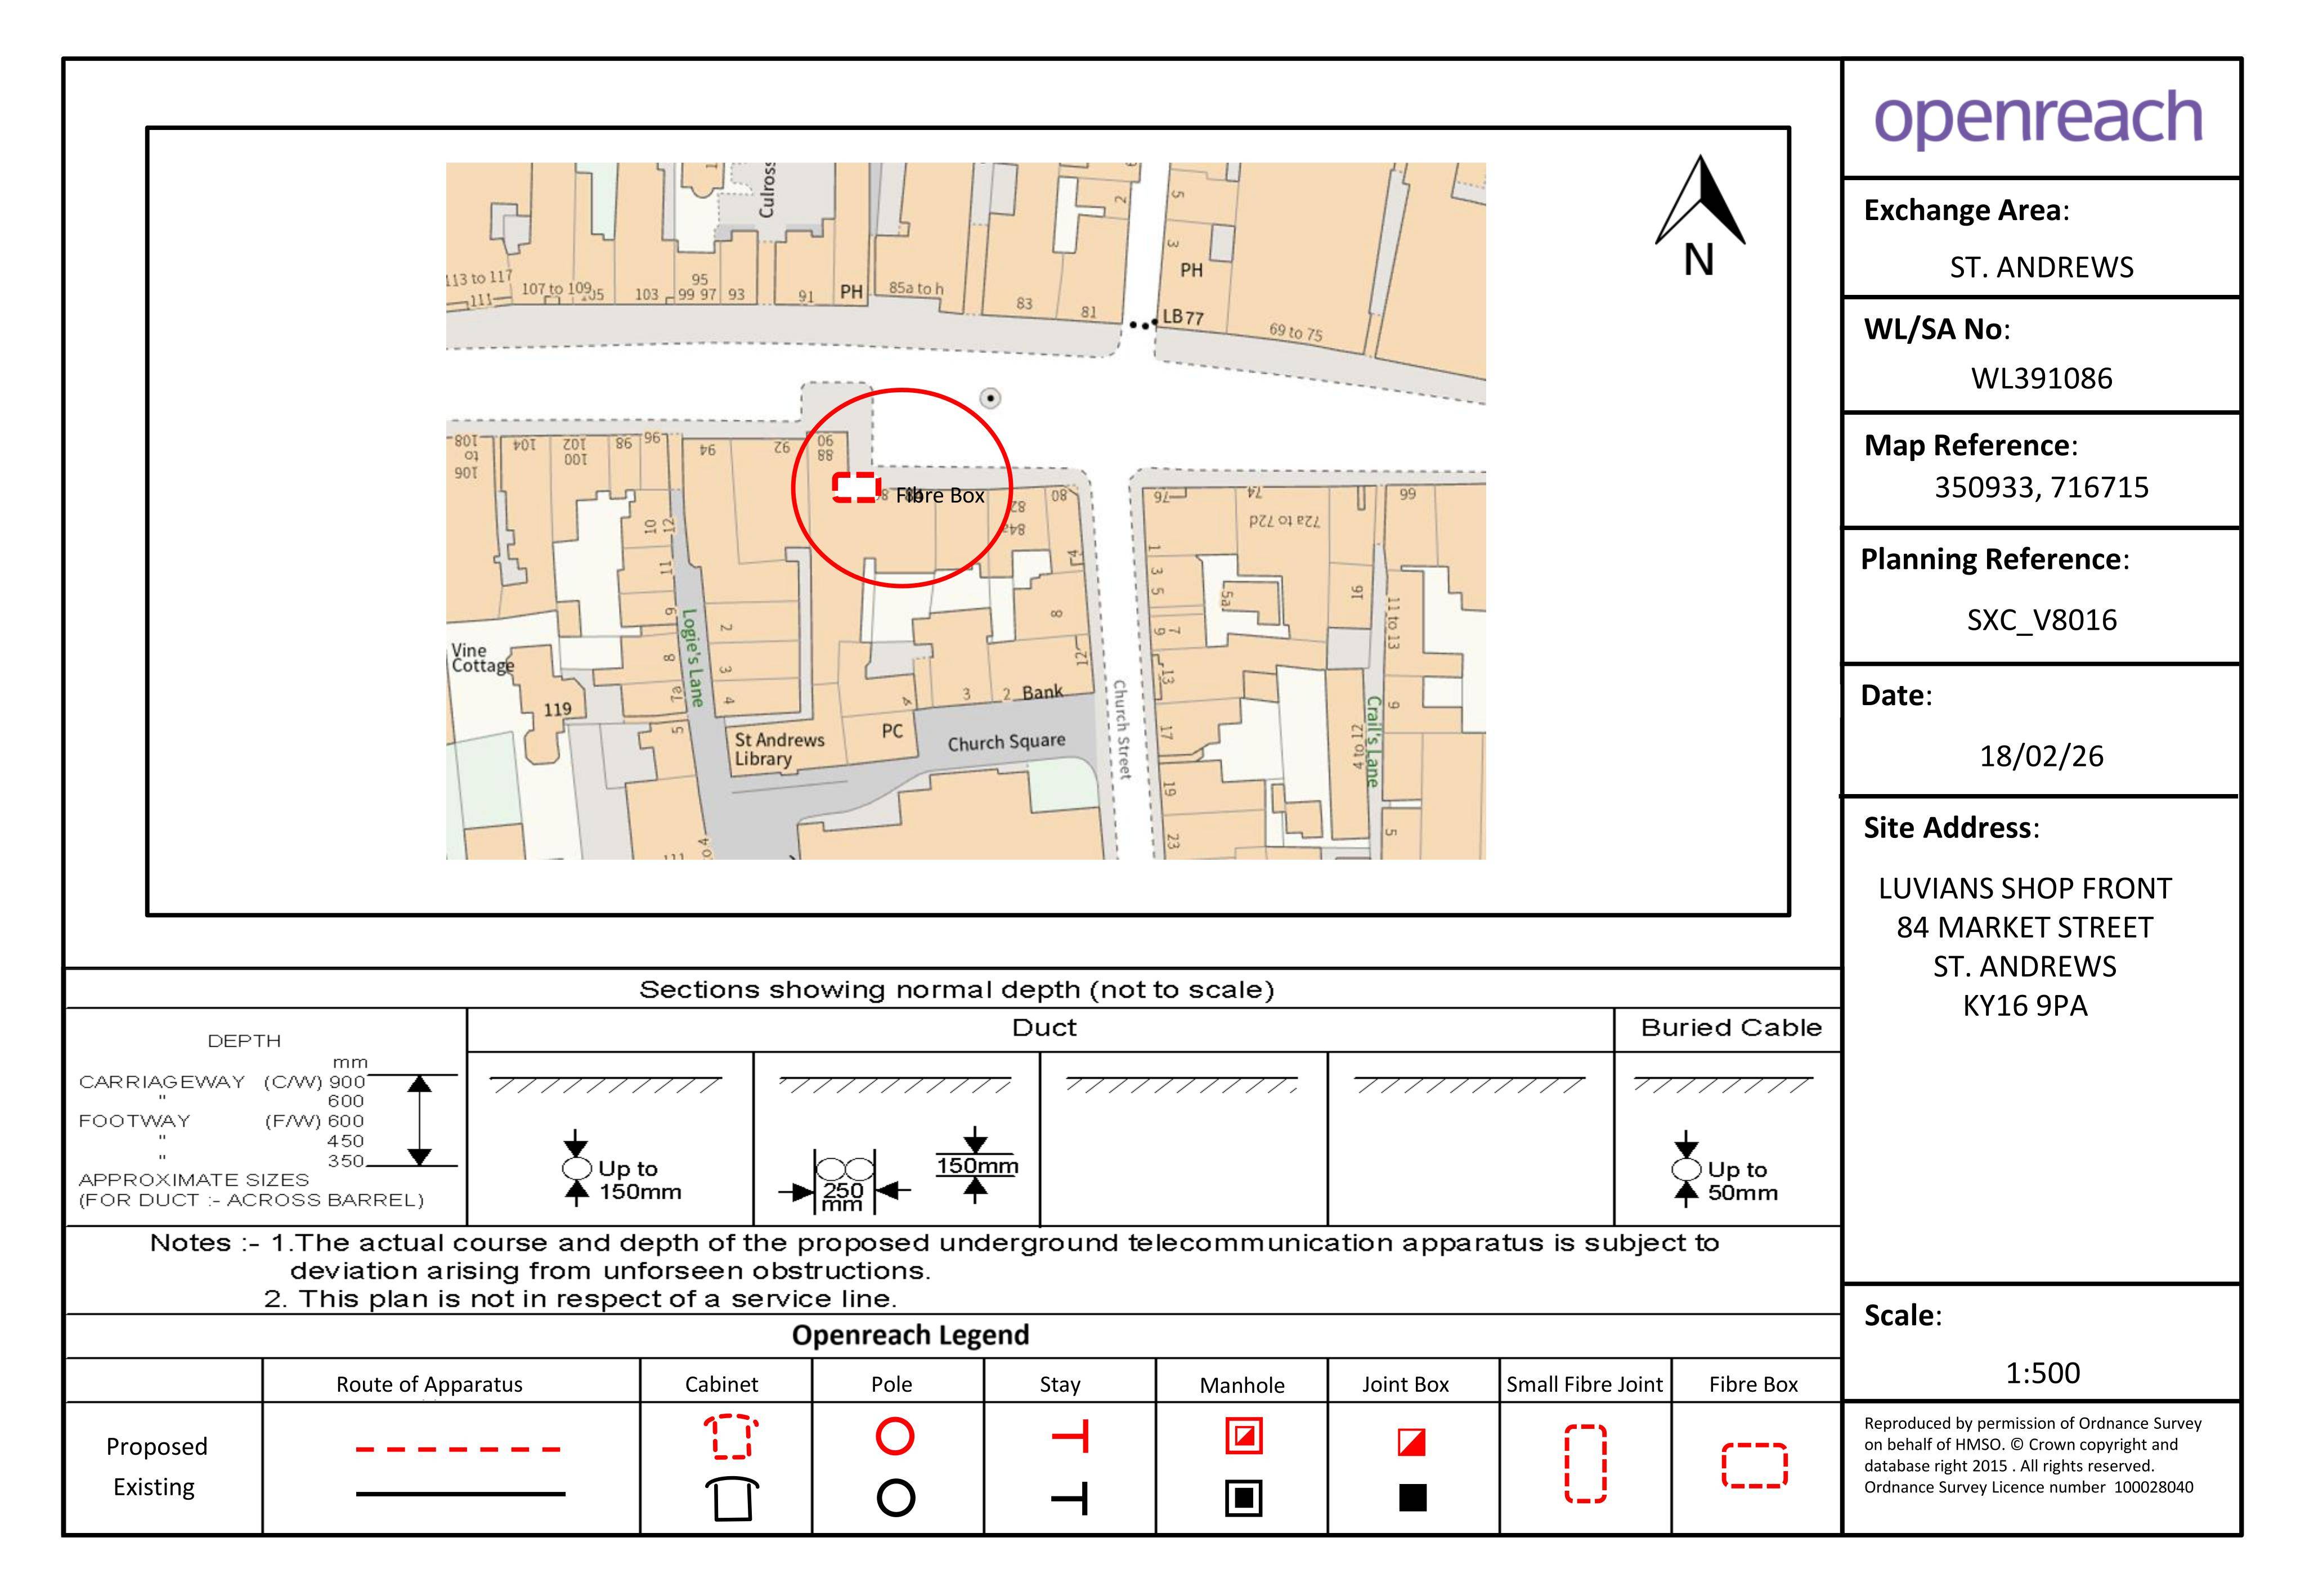Click the date 18/02/26
This screenshot has width=2305, height=1596.
click(x=2041, y=756)
